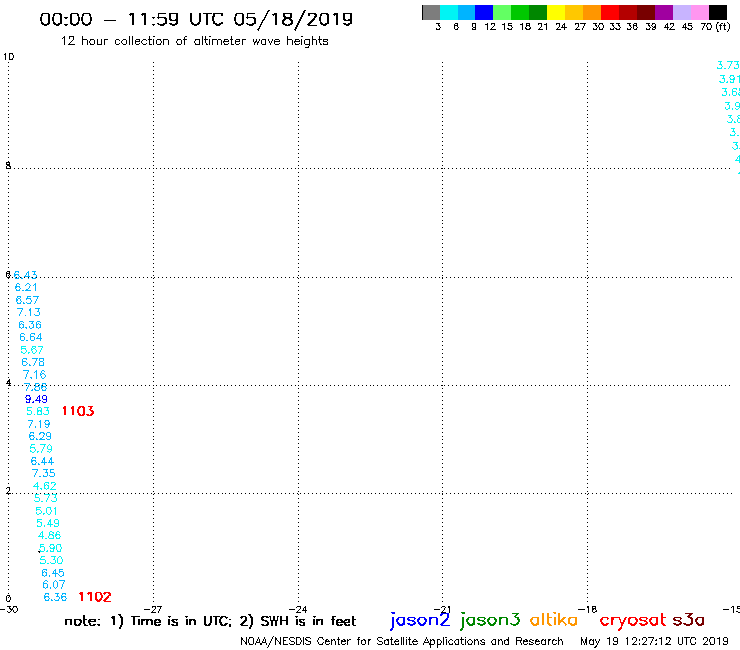
Task: Click the blue jason2 satellite label
Action: [x=420, y=620]
